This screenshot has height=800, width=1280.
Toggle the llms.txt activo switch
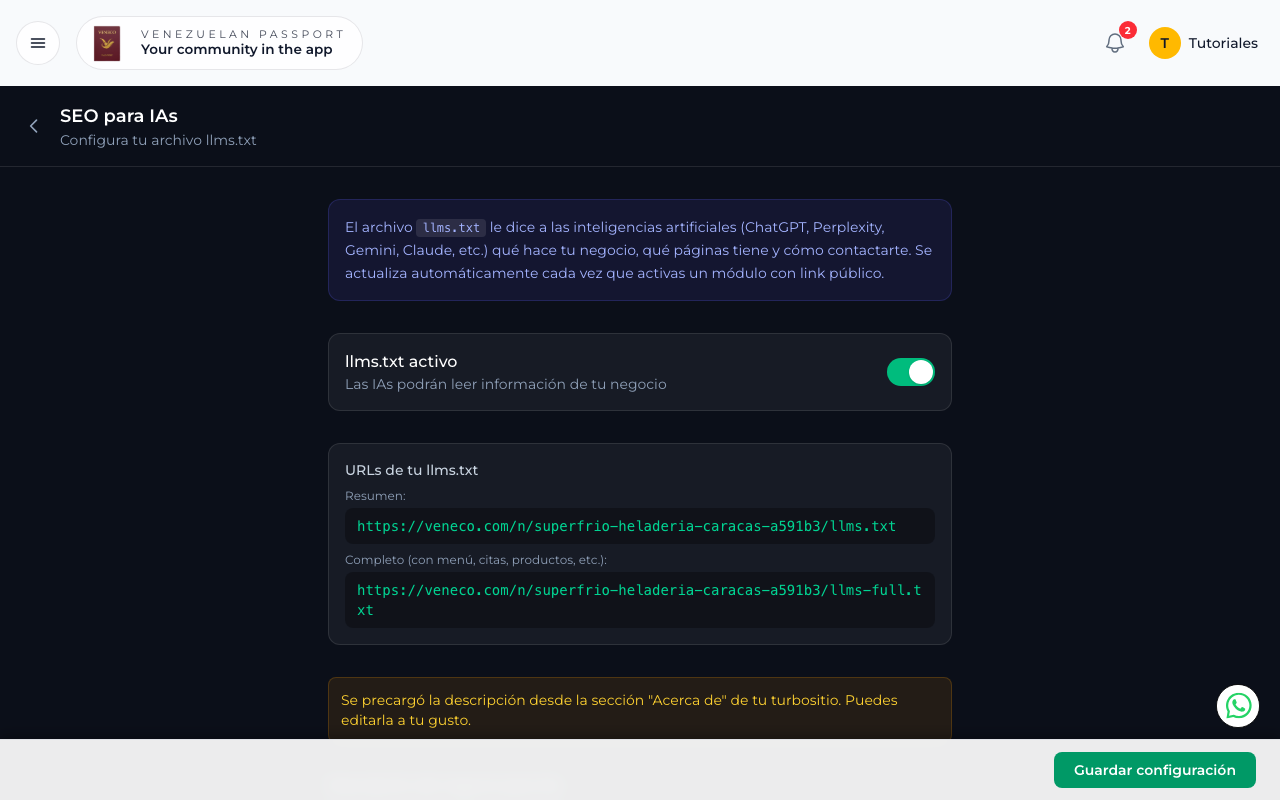911,372
